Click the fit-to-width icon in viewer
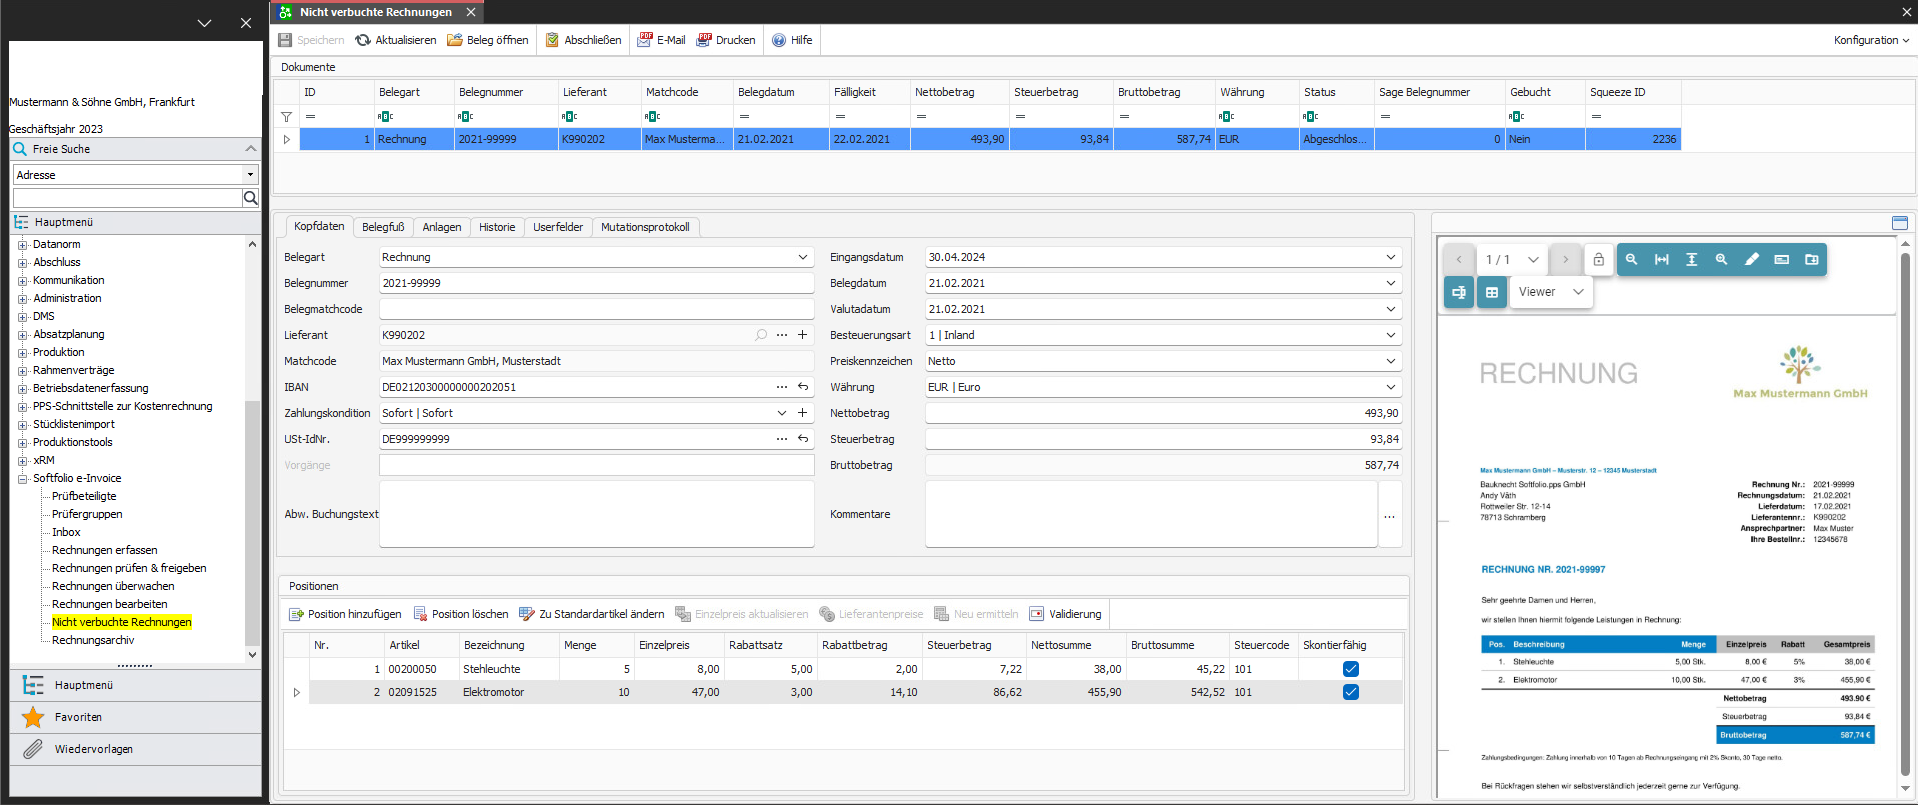Screen dimensions: 1918x805 pos(1661,260)
